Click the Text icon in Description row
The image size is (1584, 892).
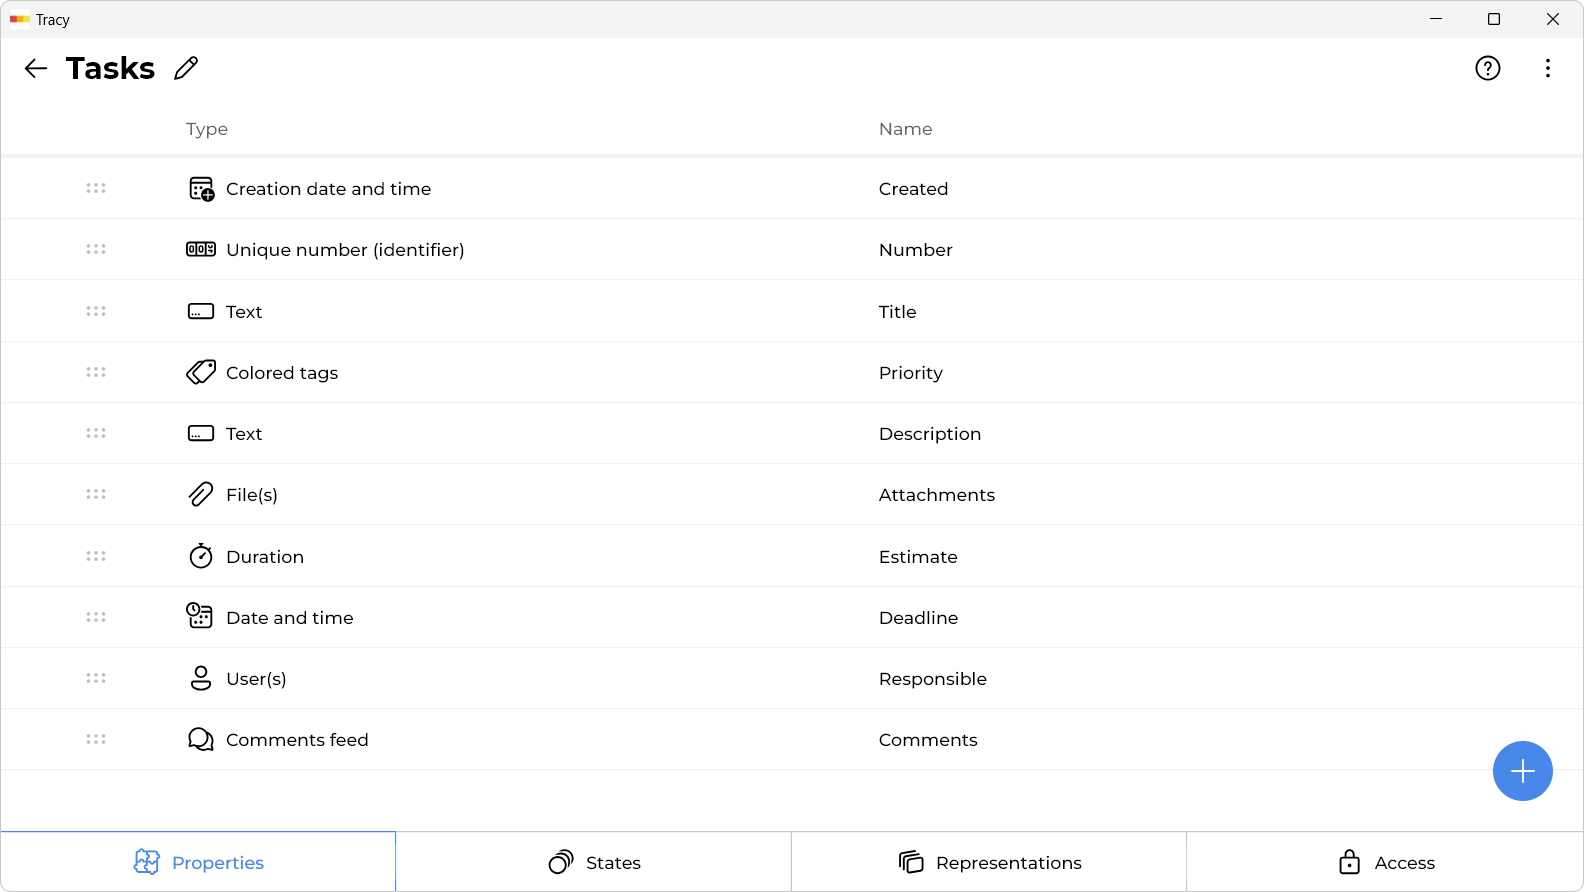201,434
